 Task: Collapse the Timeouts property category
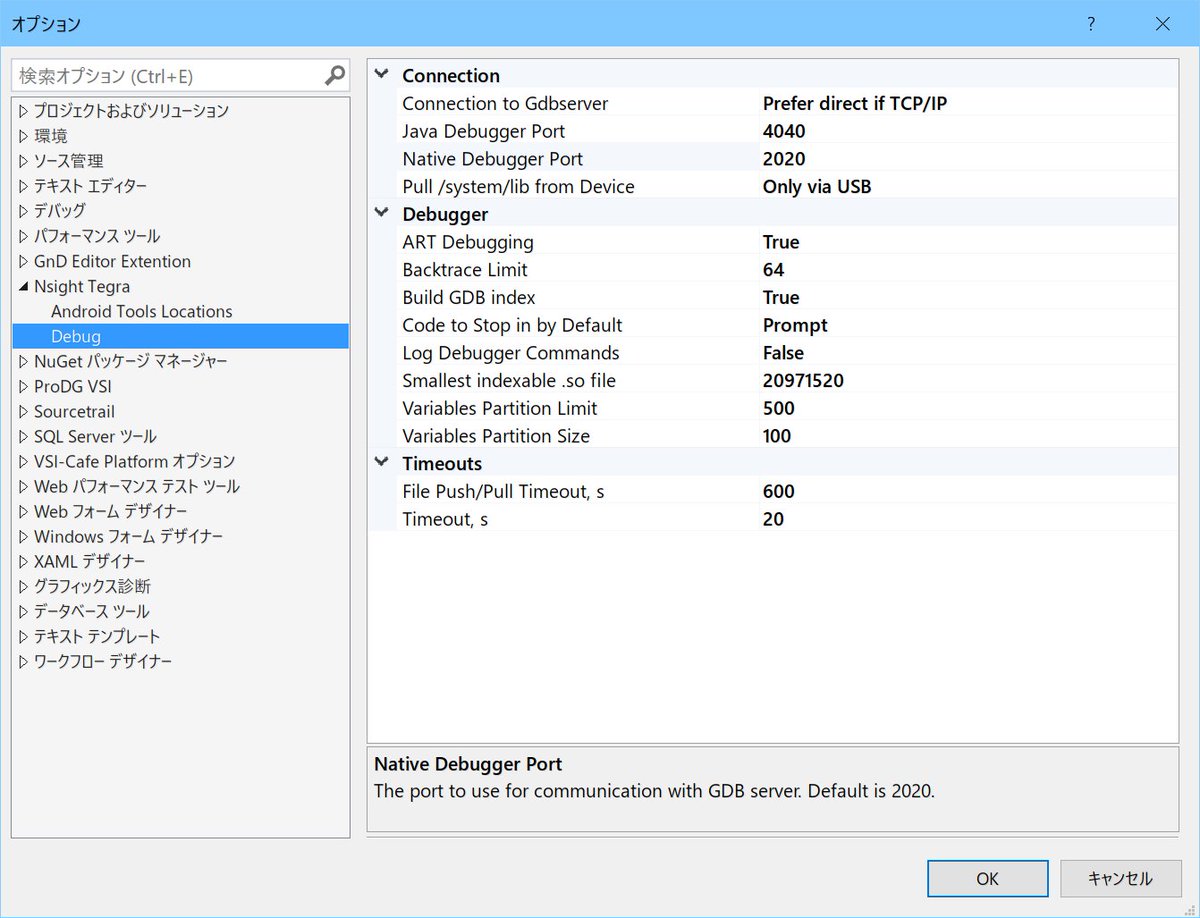coord(381,463)
